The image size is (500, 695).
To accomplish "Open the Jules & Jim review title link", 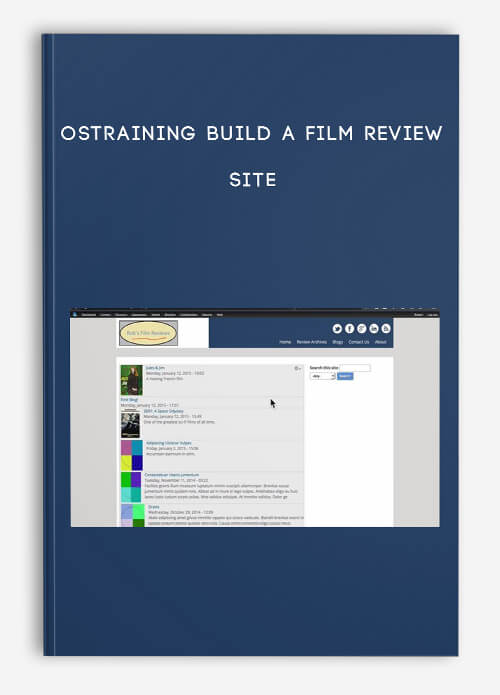I will (155, 368).
